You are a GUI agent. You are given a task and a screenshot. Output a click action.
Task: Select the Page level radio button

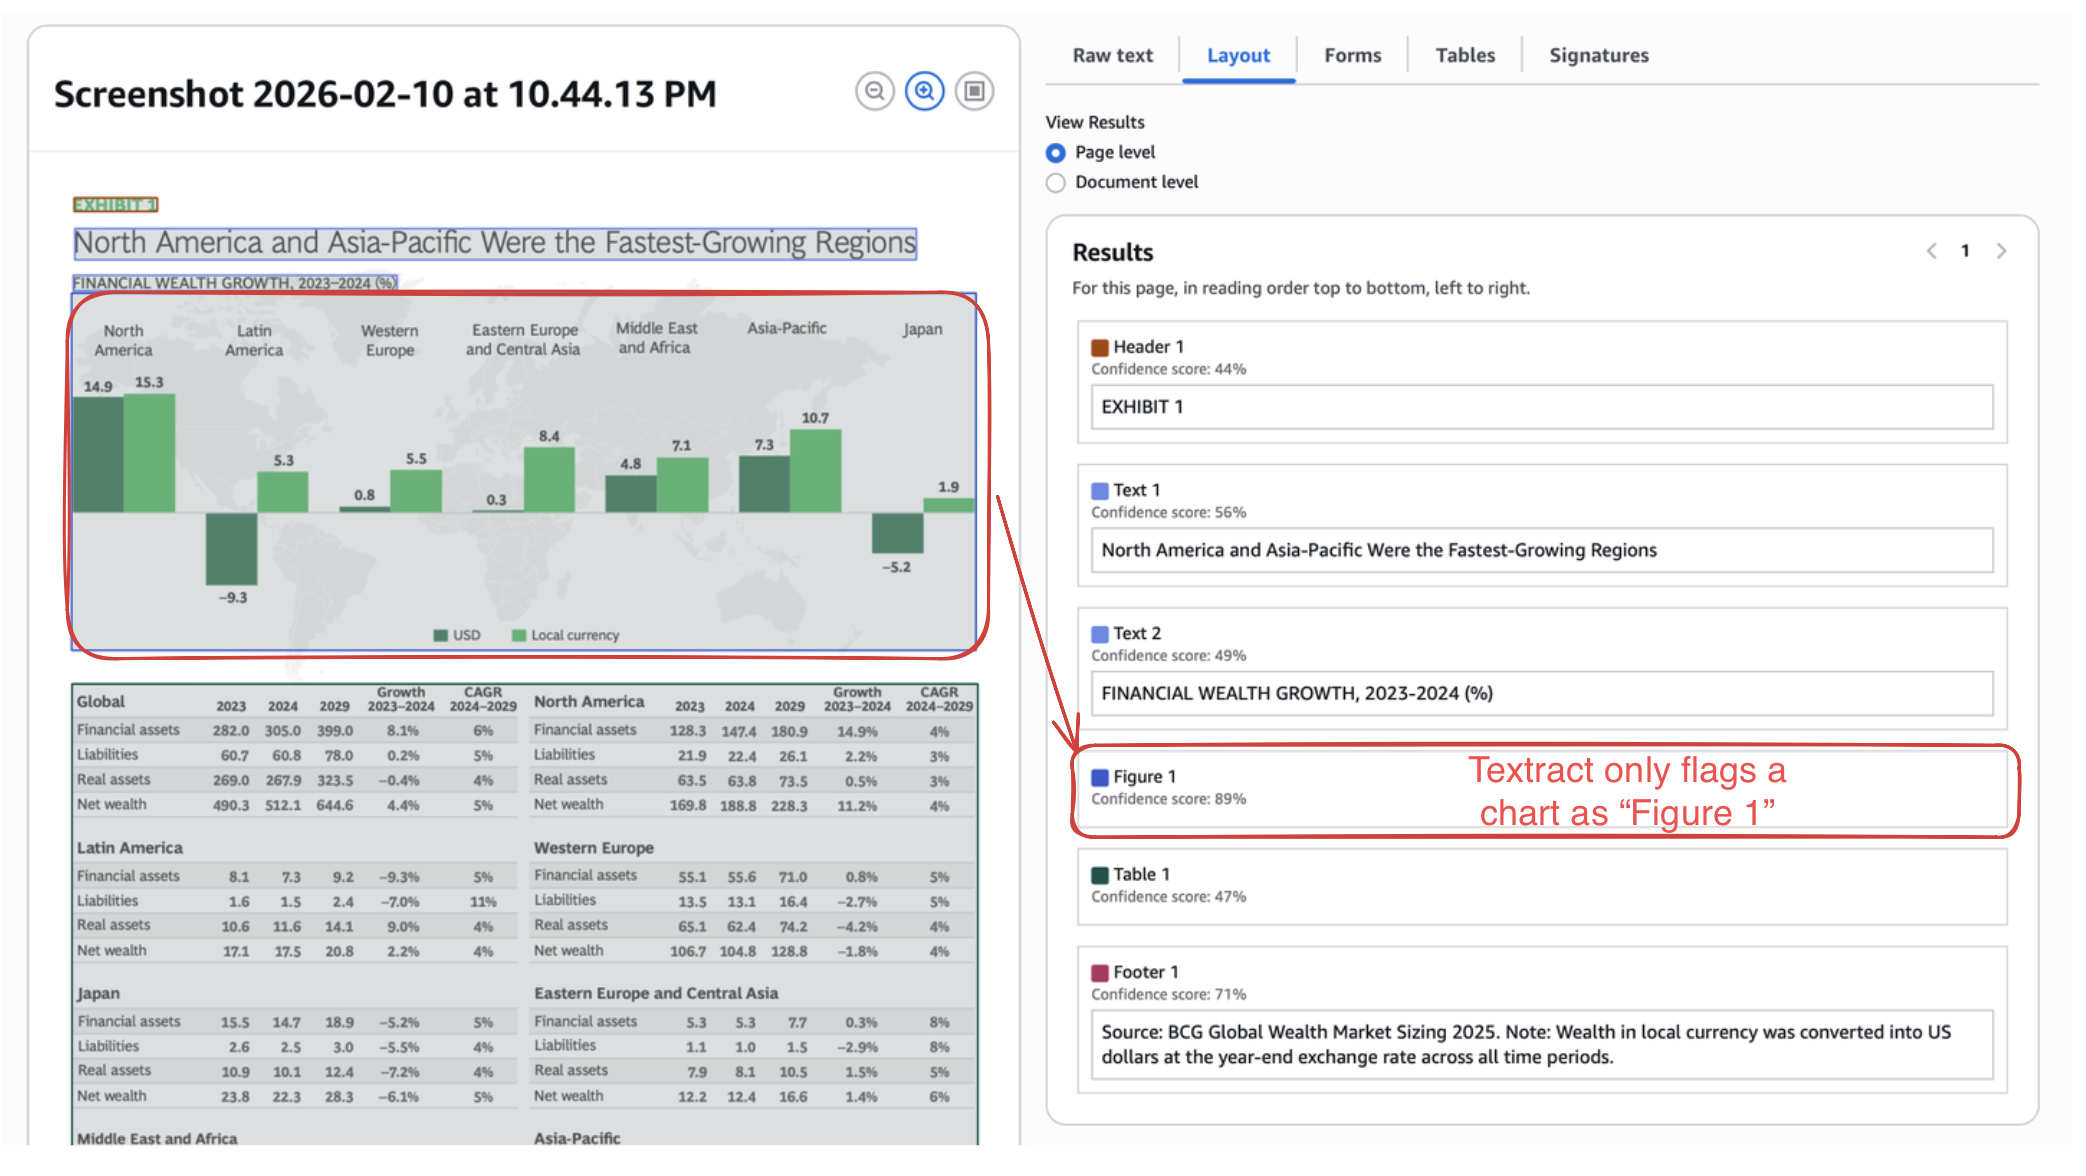click(1055, 153)
